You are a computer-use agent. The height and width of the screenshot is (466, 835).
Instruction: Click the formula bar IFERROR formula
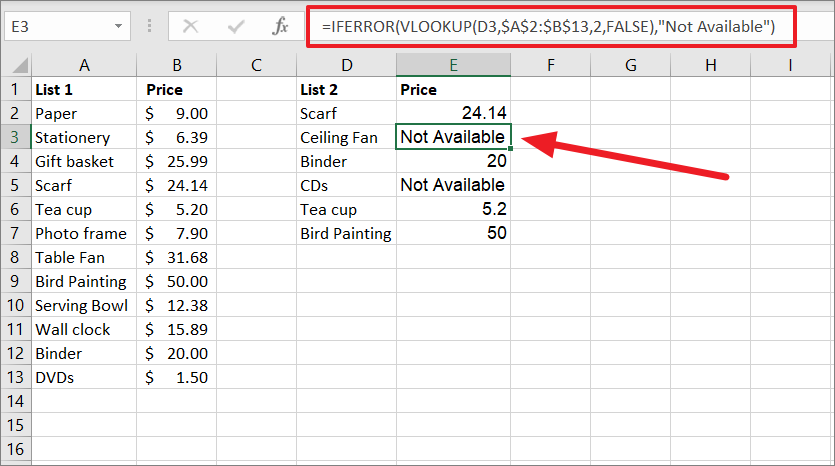pos(549,26)
